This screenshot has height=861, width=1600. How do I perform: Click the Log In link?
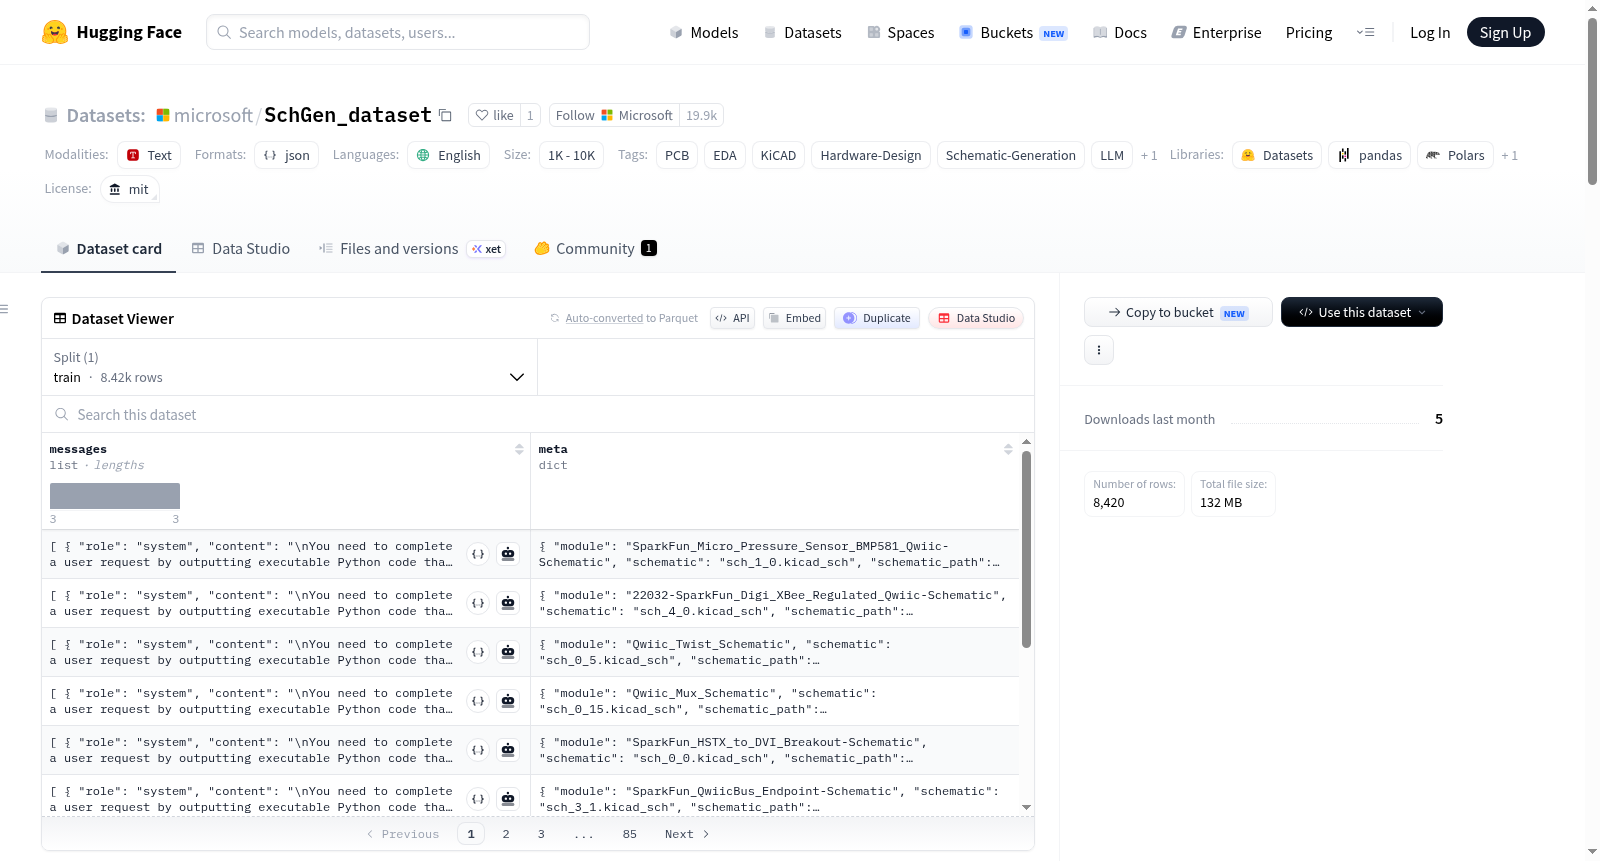click(x=1430, y=32)
